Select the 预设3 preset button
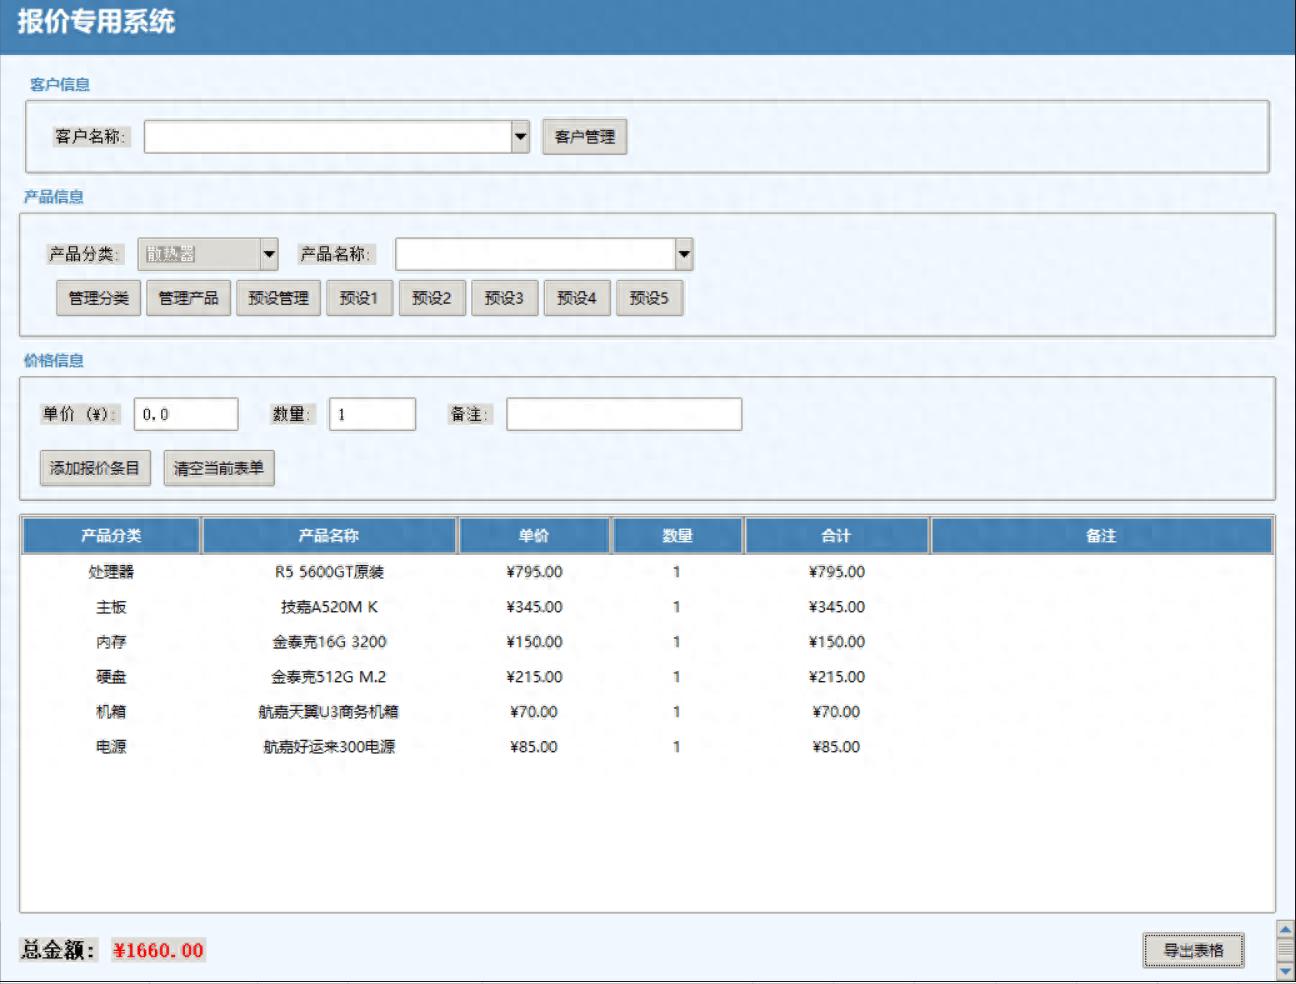 505,298
